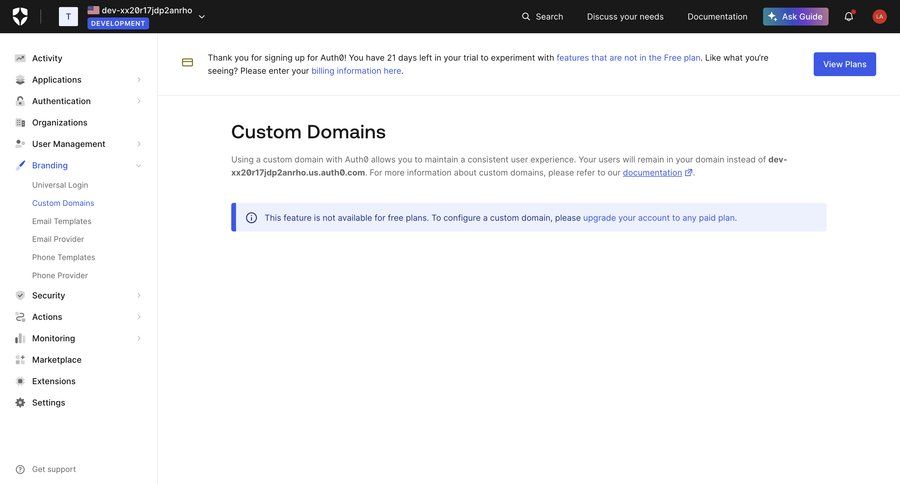Image resolution: width=900 pixels, height=484 pixels.
Task: Click the search magnifier icon
Action: pyautogui.click(x=526, y=17)
